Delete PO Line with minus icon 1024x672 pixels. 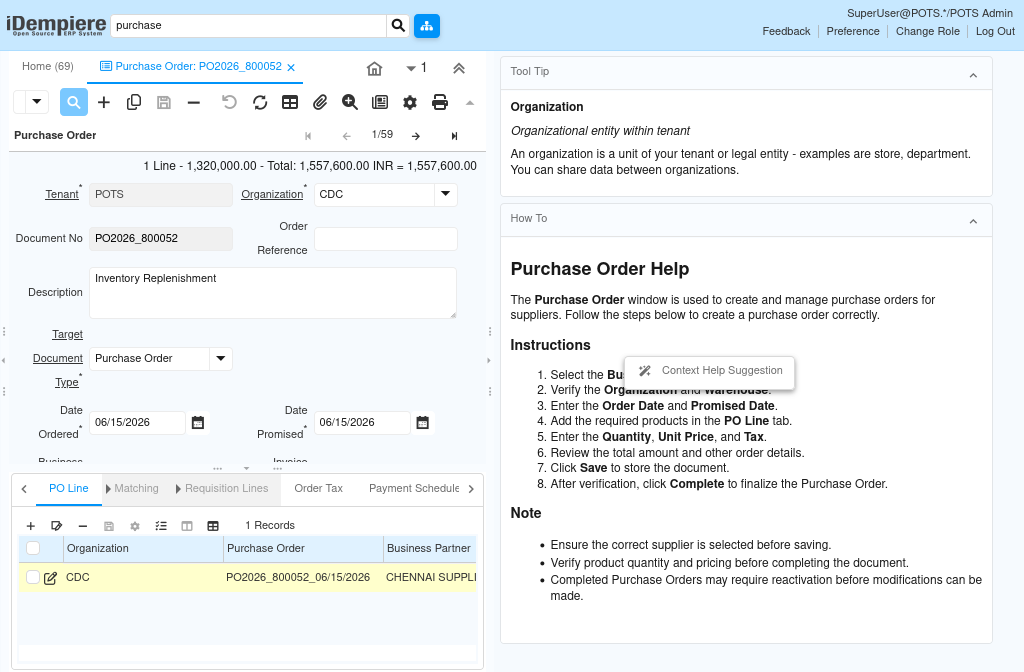83,526
